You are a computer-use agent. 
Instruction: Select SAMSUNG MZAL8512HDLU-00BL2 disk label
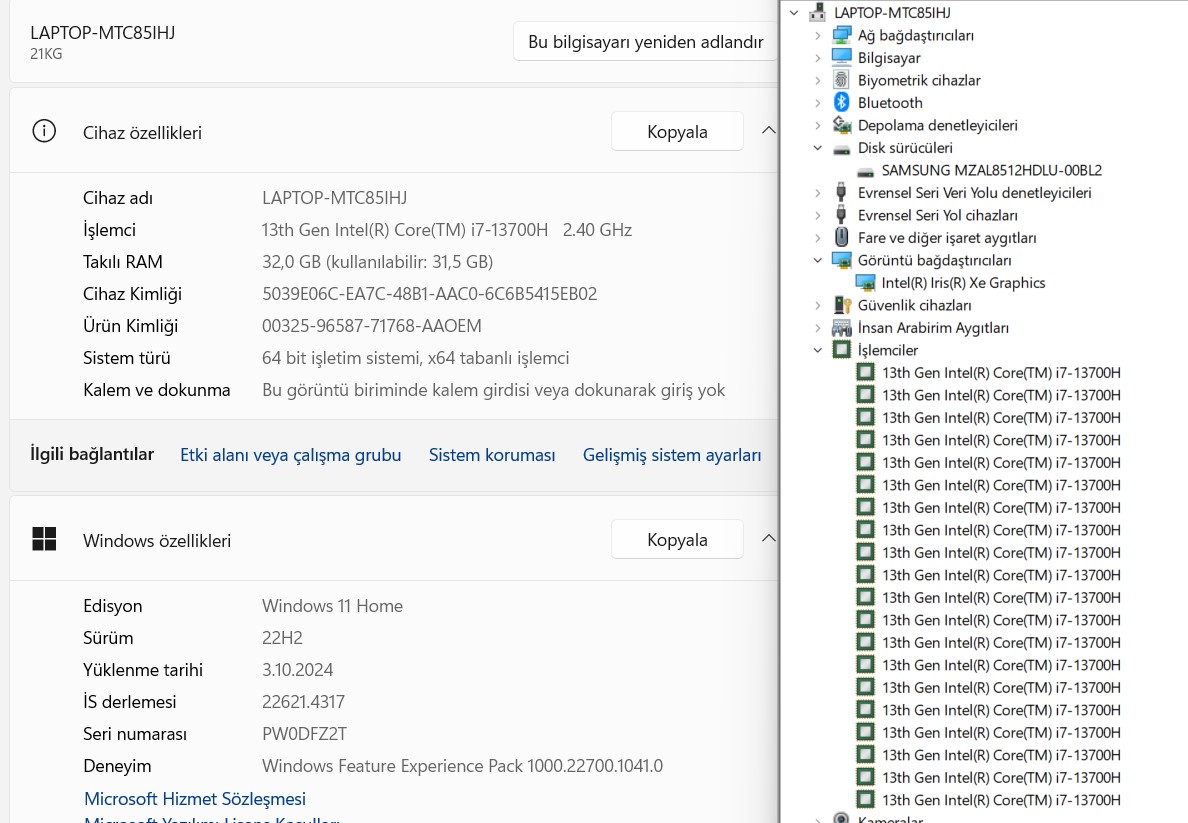992,170
